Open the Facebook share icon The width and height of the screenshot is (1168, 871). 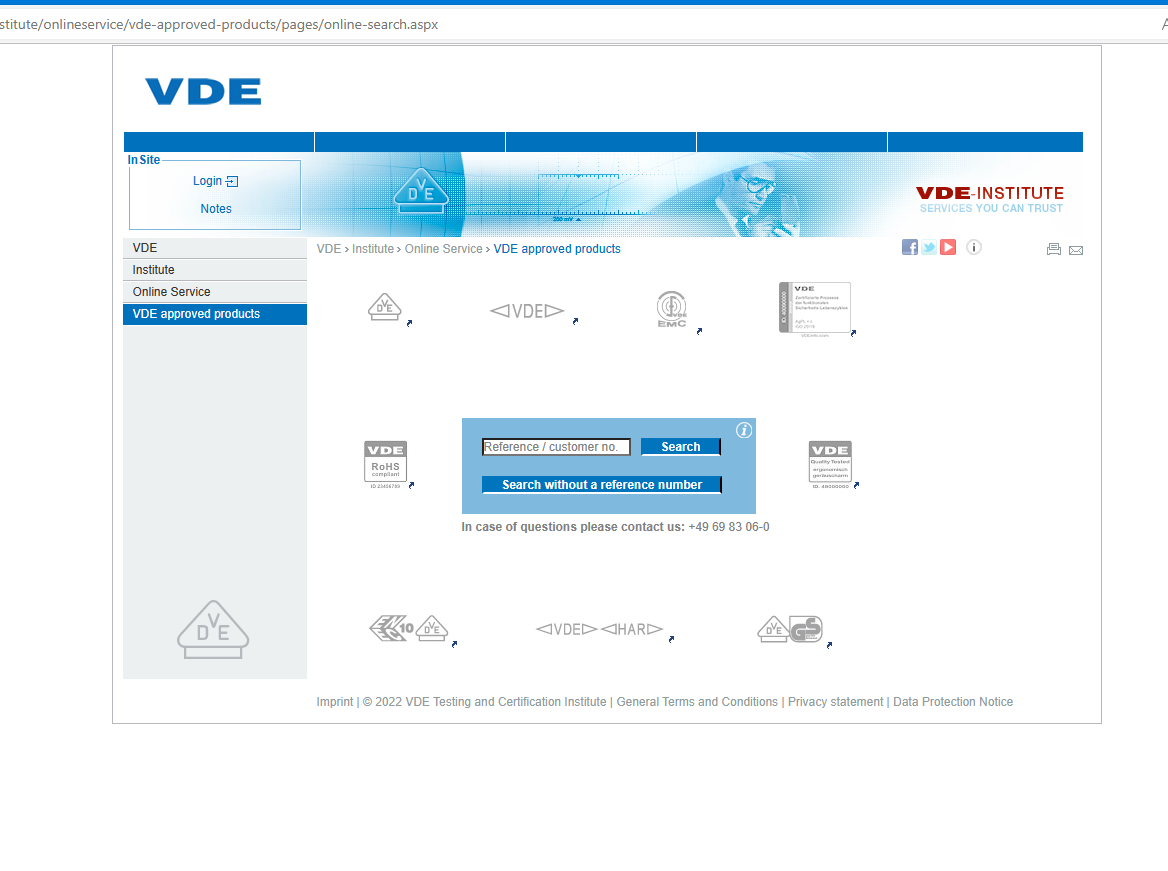click(x=910, y=247)
